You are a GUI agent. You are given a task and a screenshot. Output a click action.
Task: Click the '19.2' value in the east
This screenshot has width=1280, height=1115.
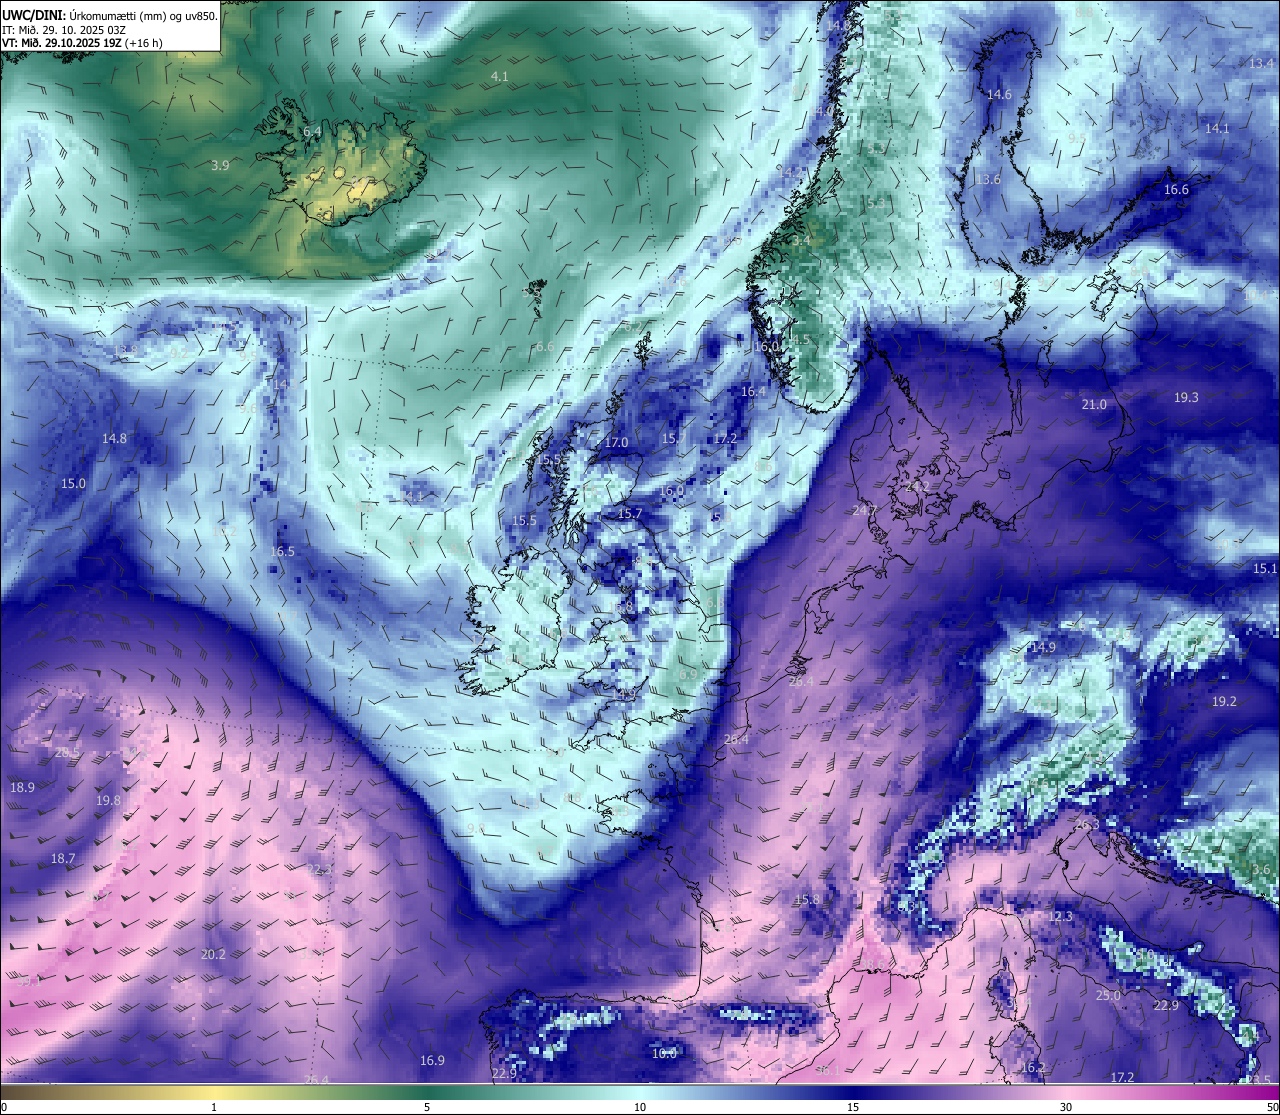coord(1224,701)
